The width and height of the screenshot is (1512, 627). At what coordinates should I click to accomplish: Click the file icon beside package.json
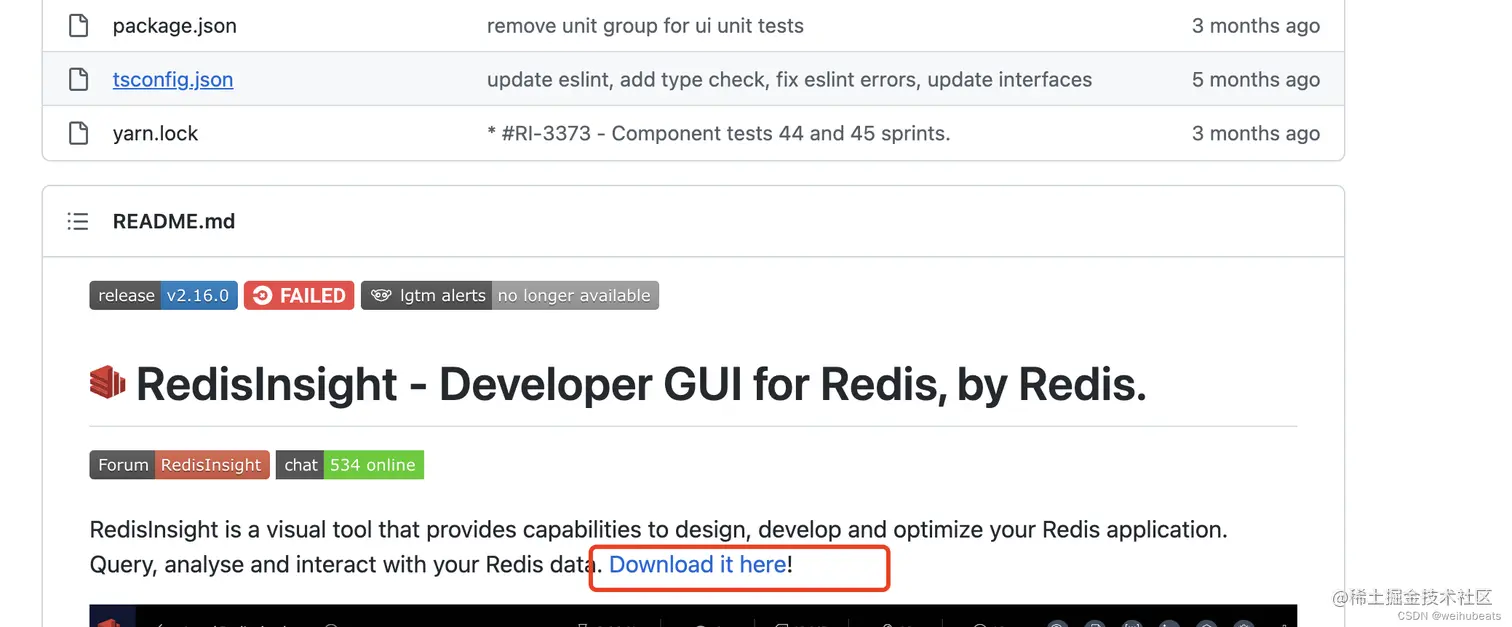[78, 26]
